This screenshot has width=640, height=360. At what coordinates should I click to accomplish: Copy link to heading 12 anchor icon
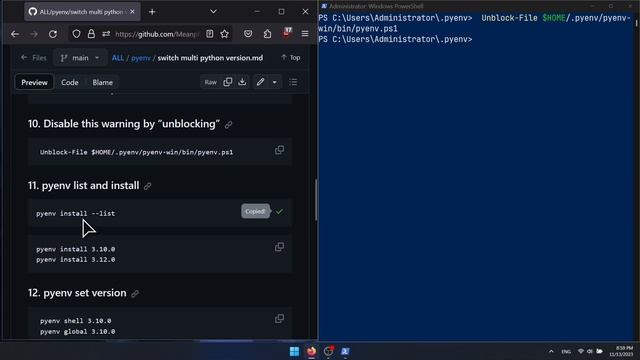pyautogui.click(x=135, y=293)
